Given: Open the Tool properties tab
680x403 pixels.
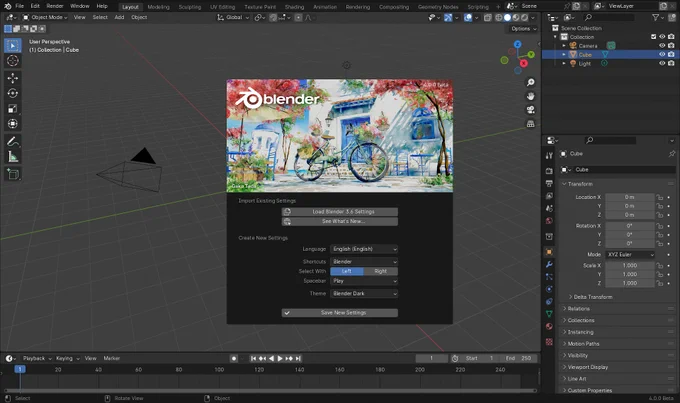Looking at the screenshot, I should (549, 155).
